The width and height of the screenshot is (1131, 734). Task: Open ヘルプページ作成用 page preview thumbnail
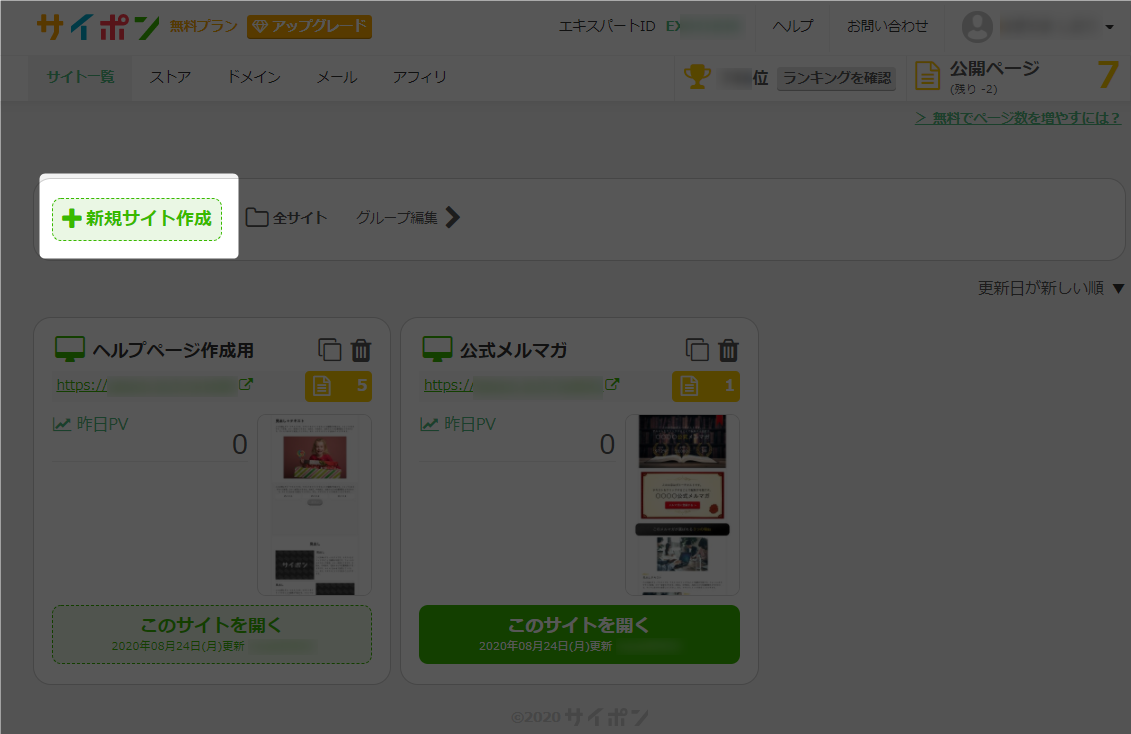[314, 505]
